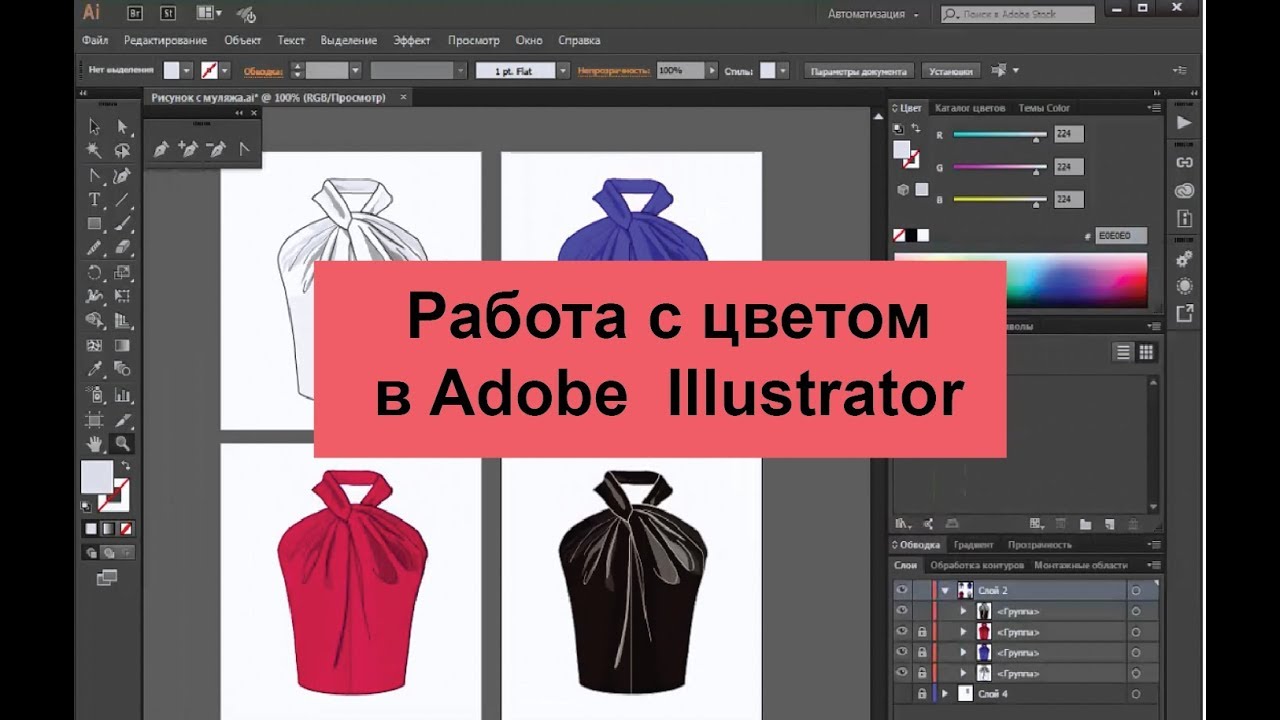Viewport: 1280px width, 720px height.
Task: Select the Direct Selection tool
Action: click(123, 127)
